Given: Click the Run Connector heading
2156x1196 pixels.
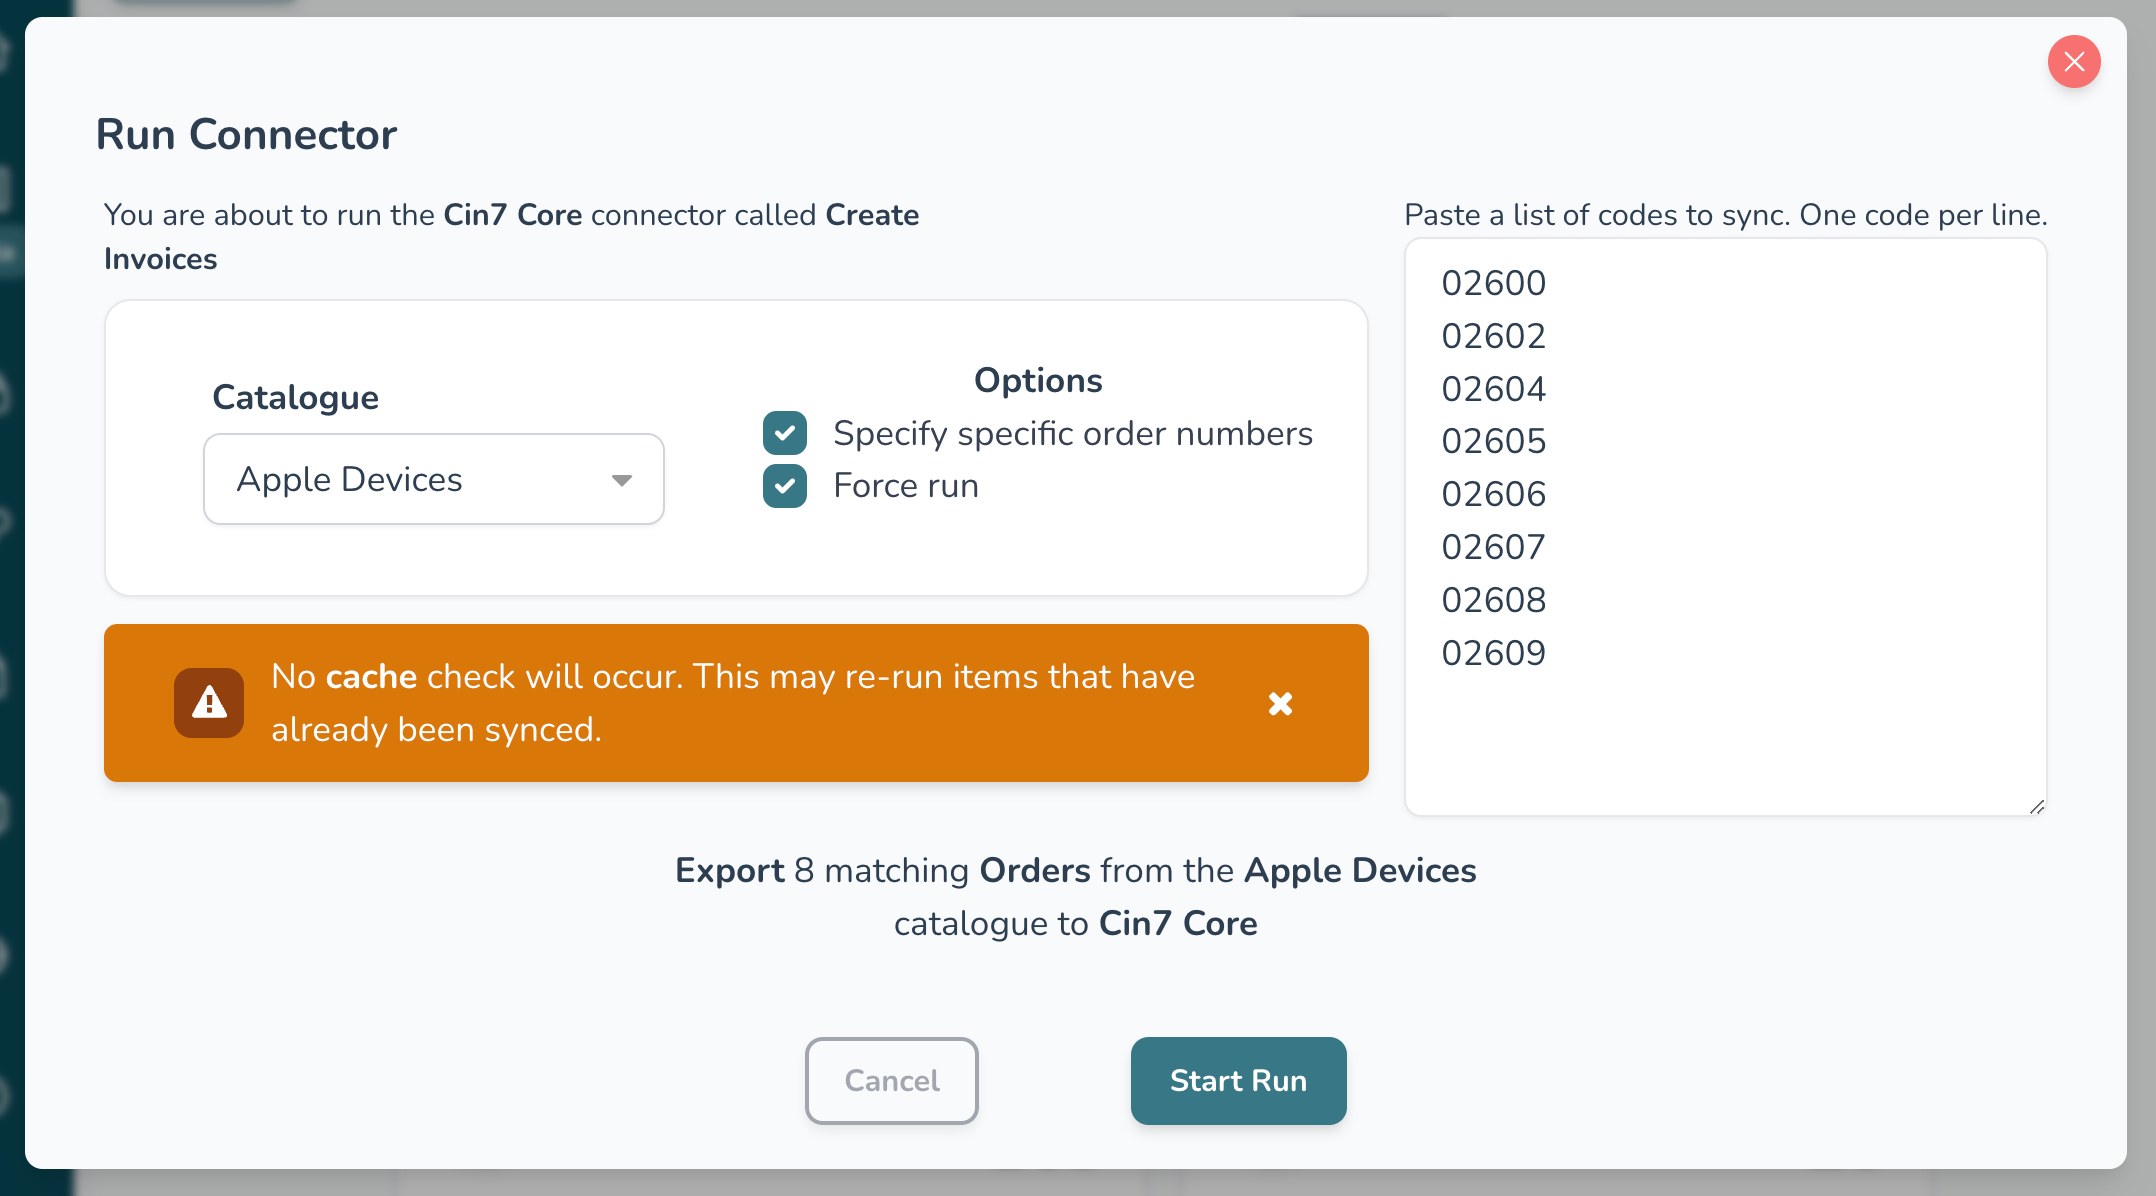Looking at the screenshot, I should click(246, 135).
